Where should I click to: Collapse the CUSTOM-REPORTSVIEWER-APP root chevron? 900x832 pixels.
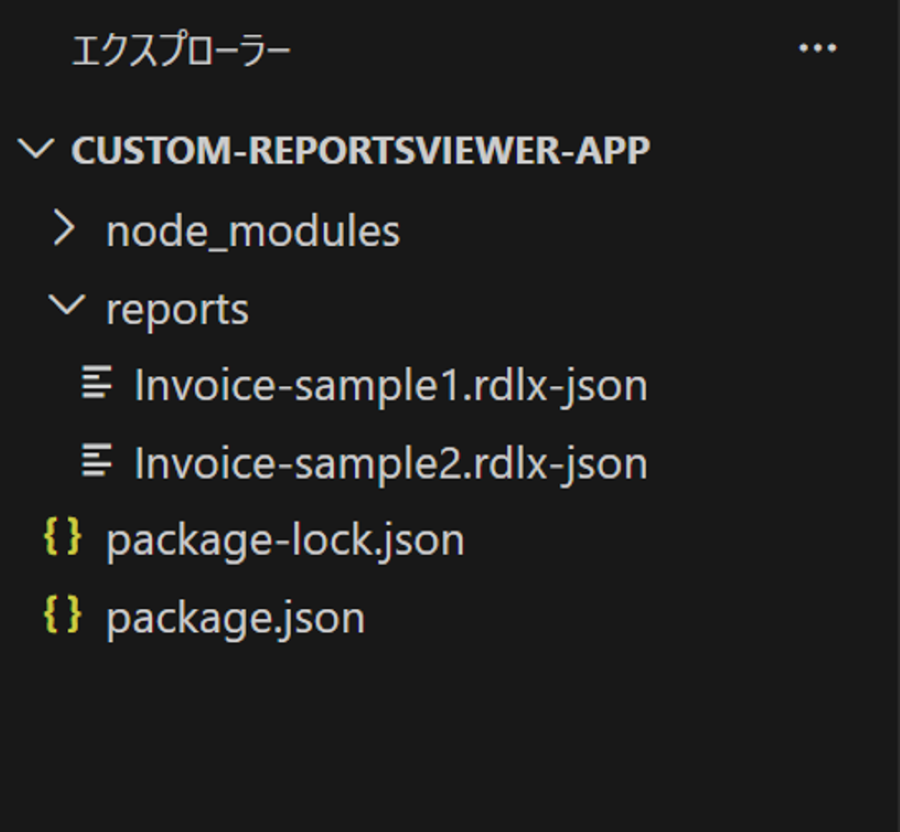pos(38,150)
